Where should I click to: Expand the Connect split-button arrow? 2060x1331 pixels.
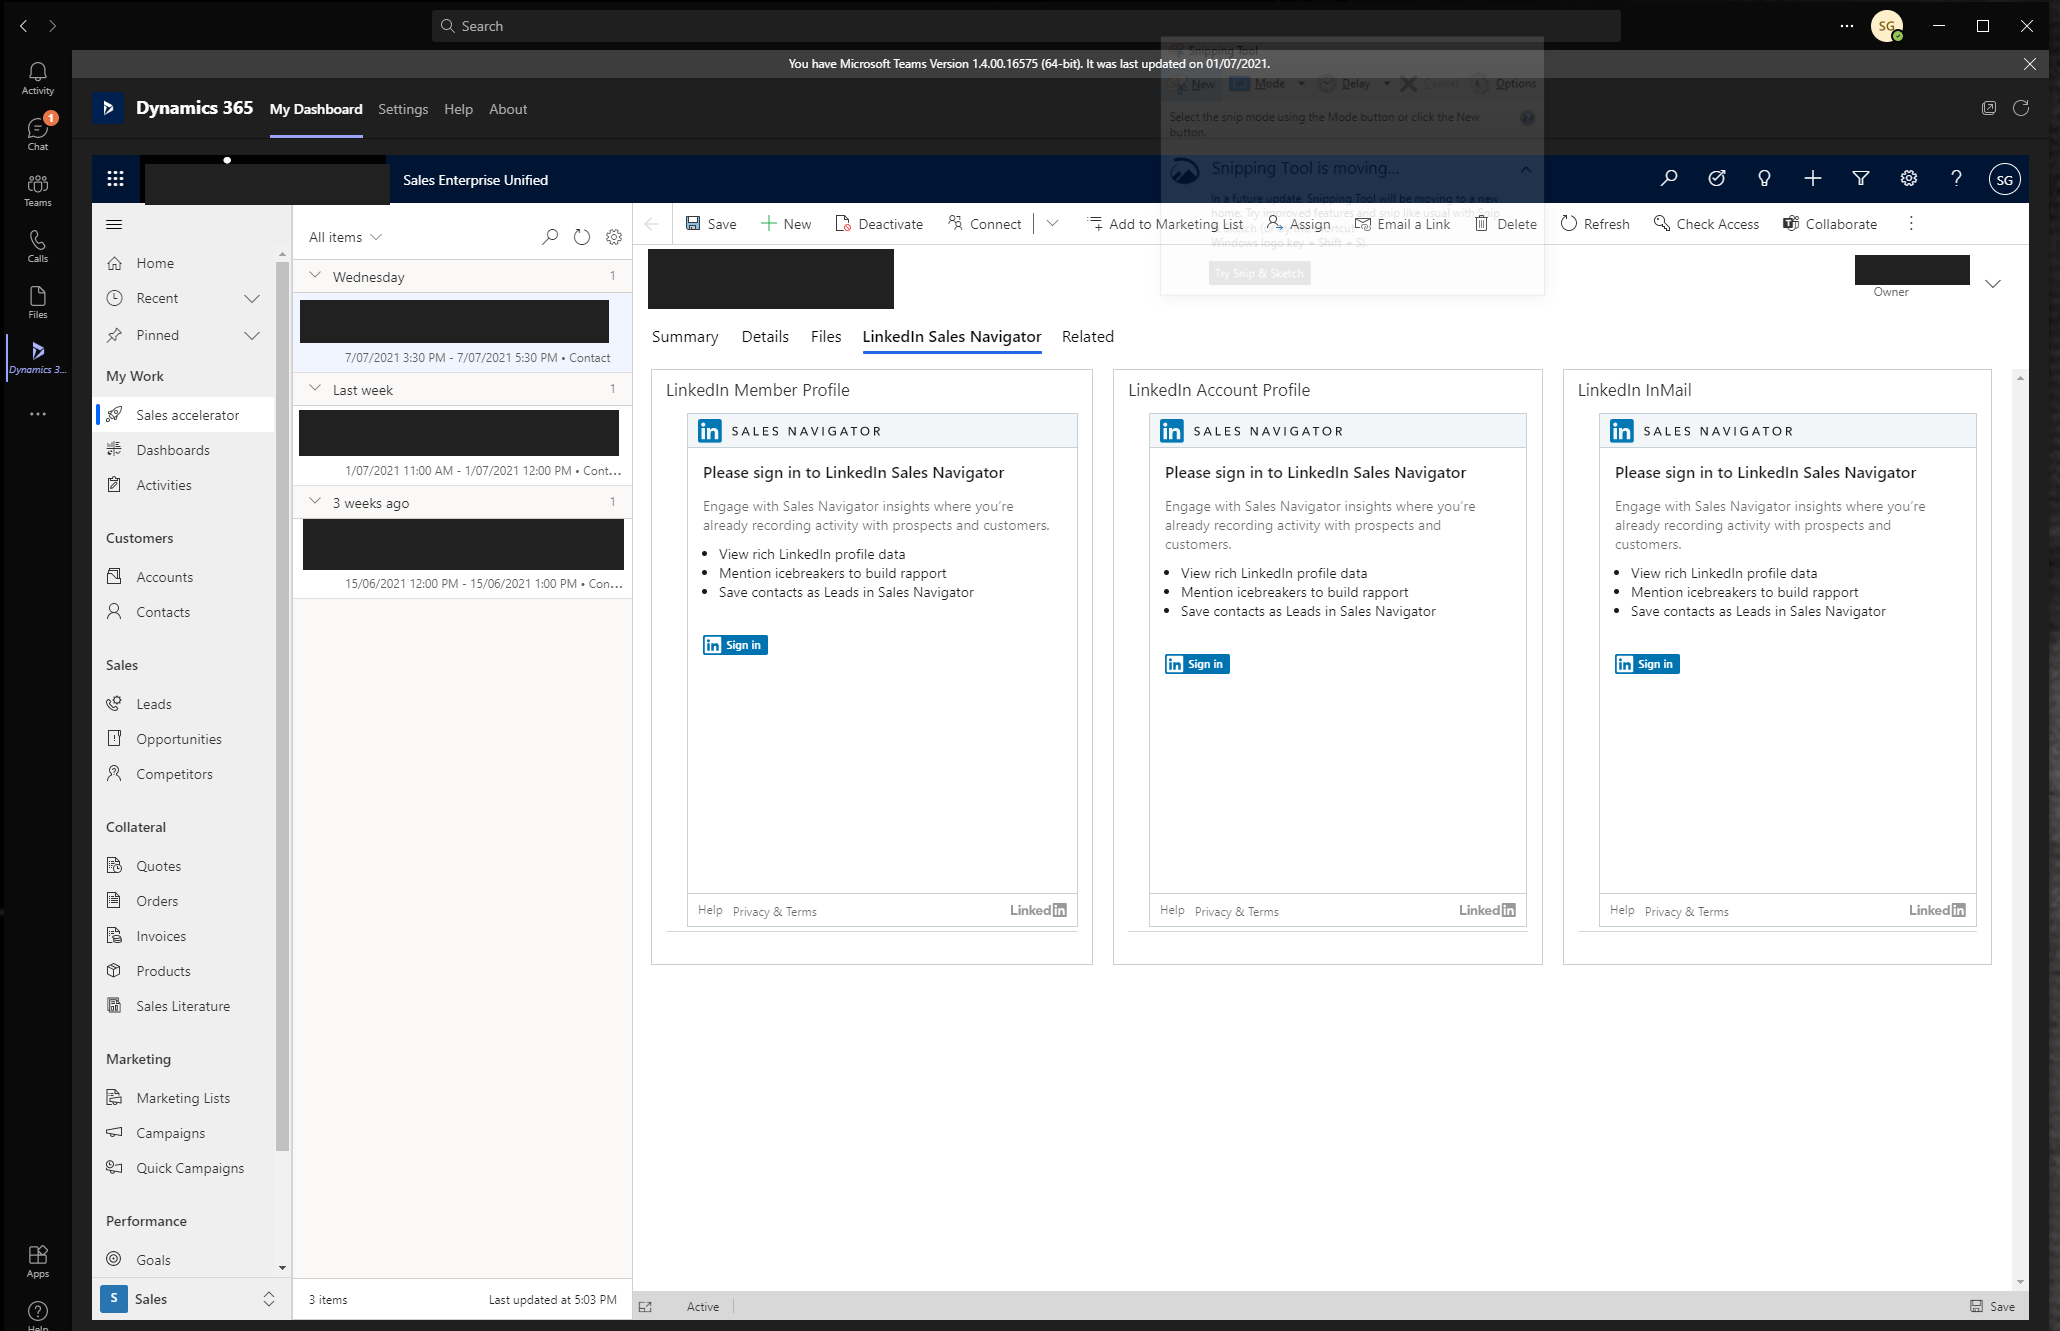(1052, 224)
